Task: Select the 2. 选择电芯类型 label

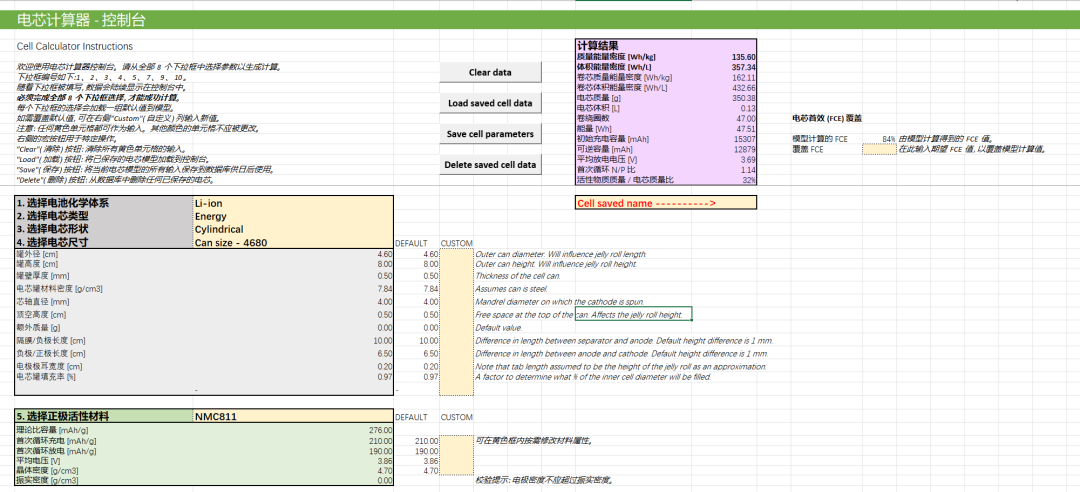Action: pos(52,216)
